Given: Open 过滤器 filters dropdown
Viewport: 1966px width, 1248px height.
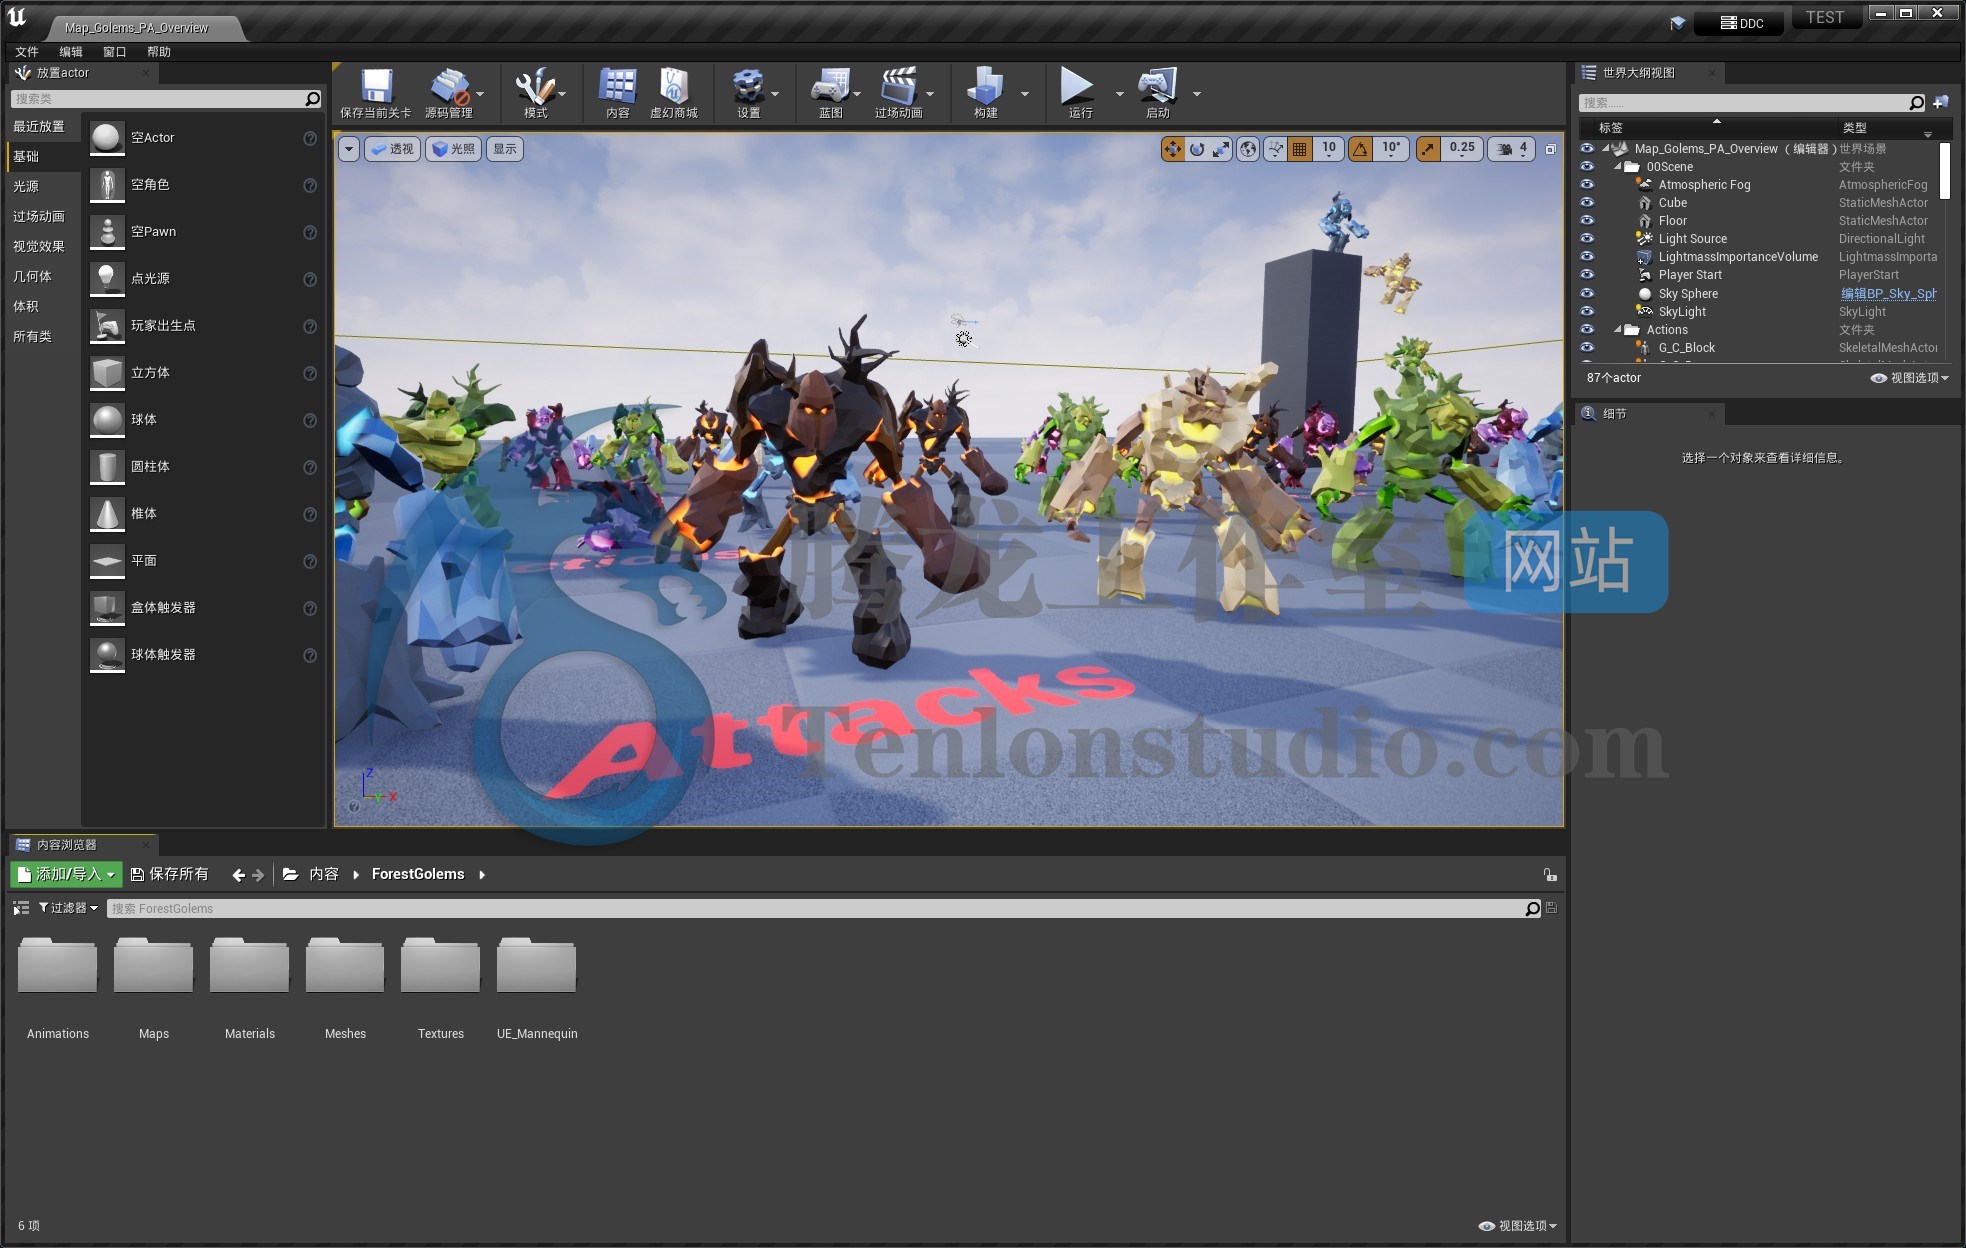Looking at the screenshot, I should [x=68, y=908].
